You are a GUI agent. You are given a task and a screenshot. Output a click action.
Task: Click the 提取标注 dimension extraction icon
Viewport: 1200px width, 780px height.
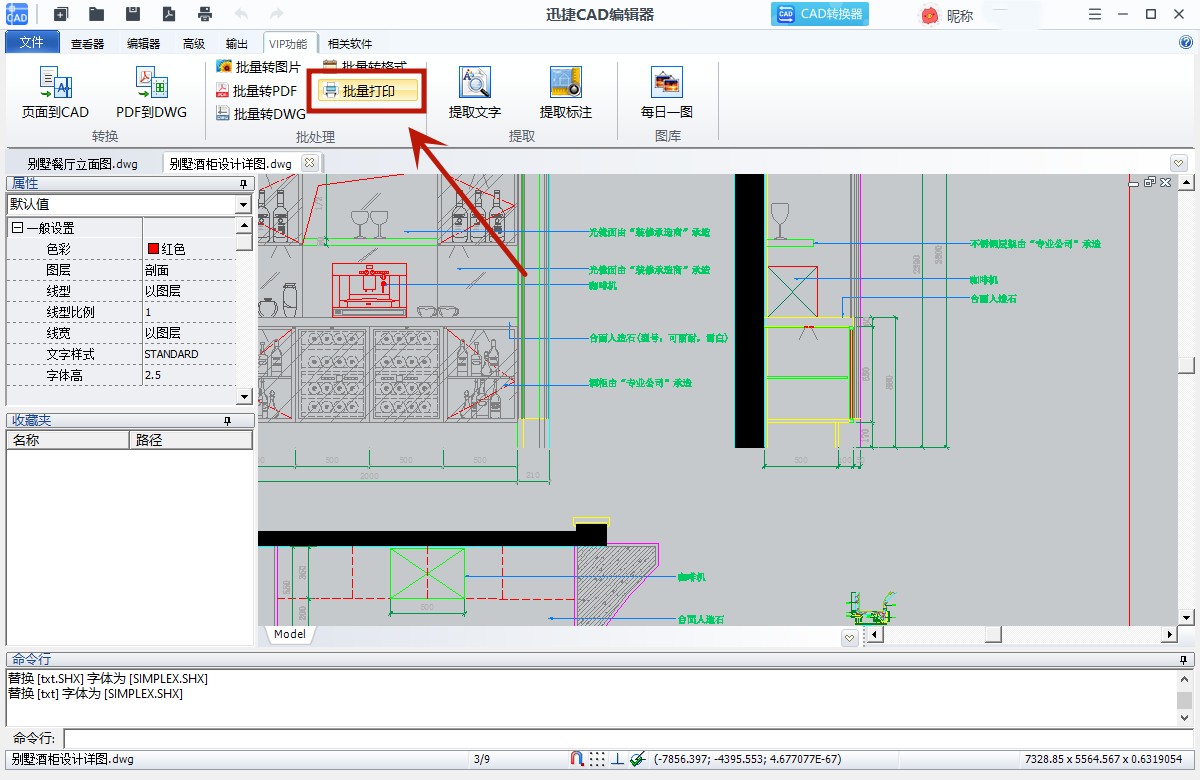[565, 82]
